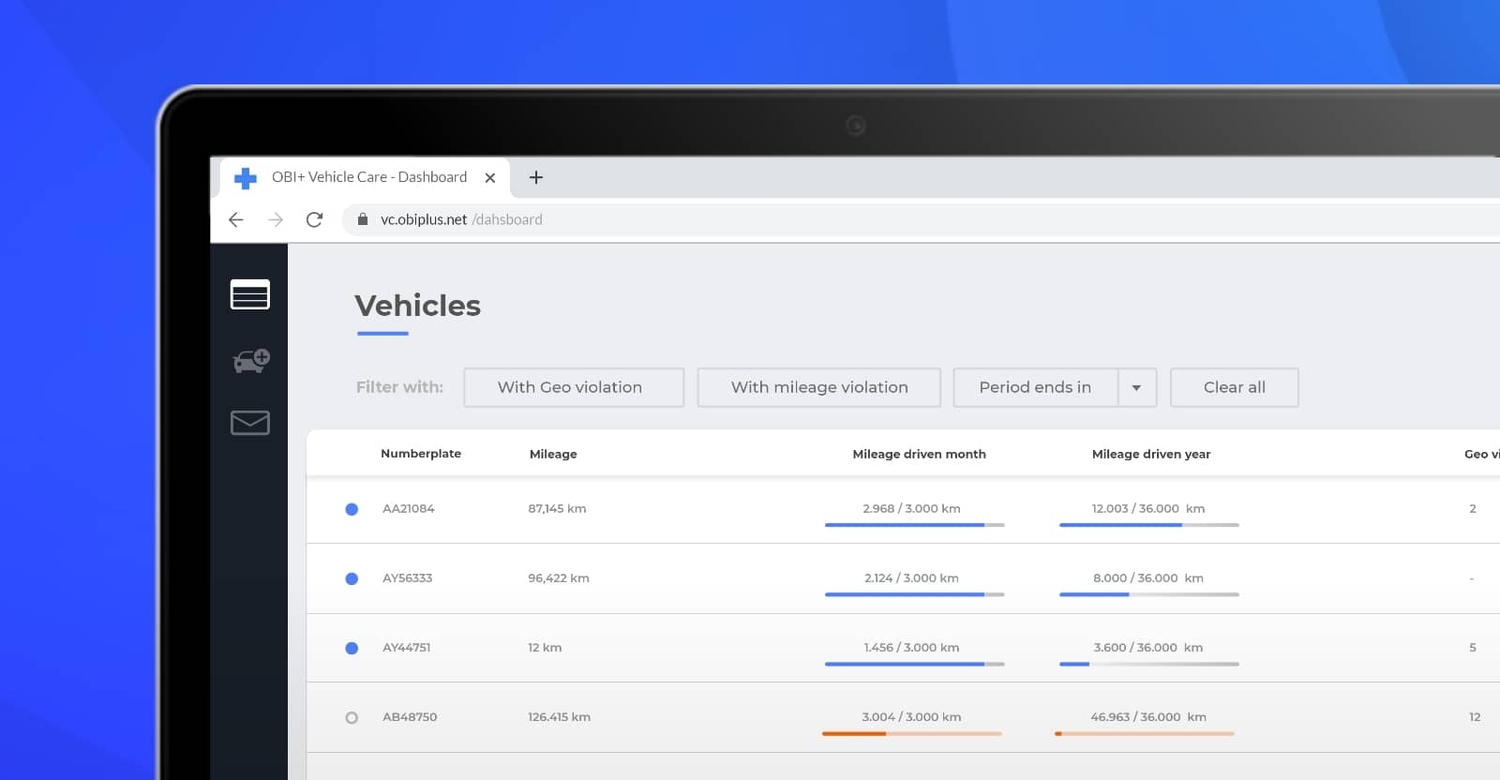Click the browser back arrow
This screenshot has width=1500, height=780.
point(235,219)
